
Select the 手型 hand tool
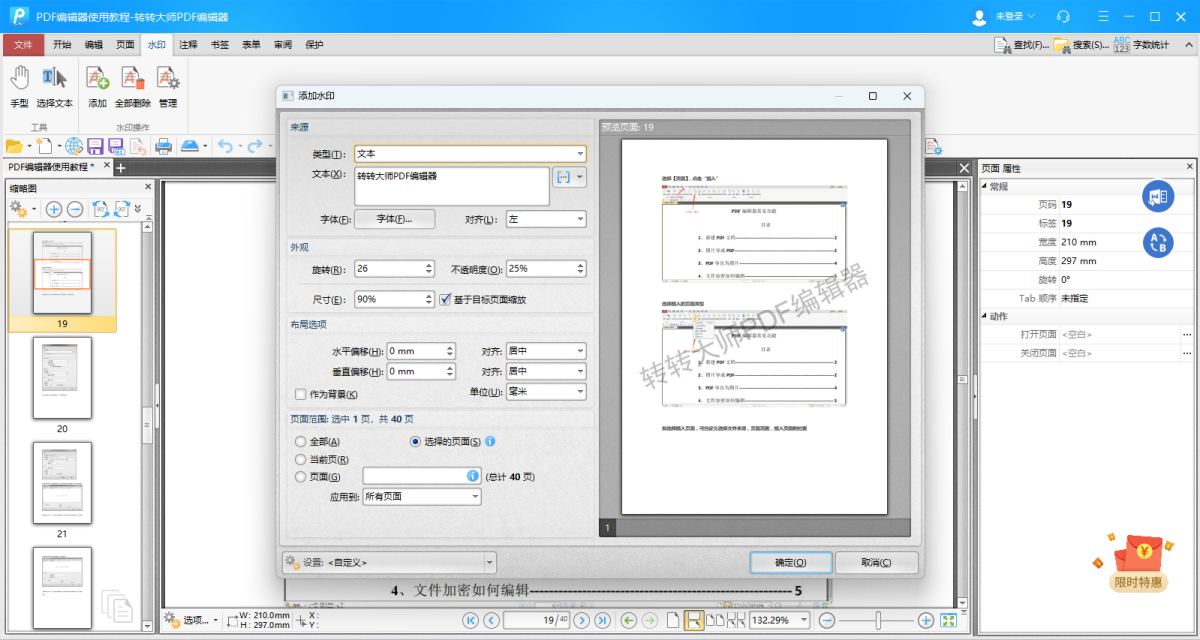[x=19, y=79]
